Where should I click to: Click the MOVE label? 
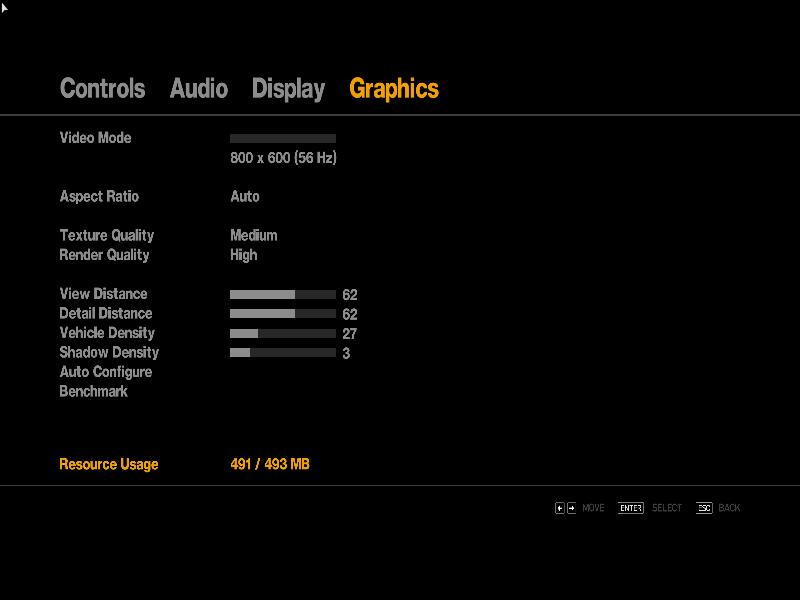(593, 508)
